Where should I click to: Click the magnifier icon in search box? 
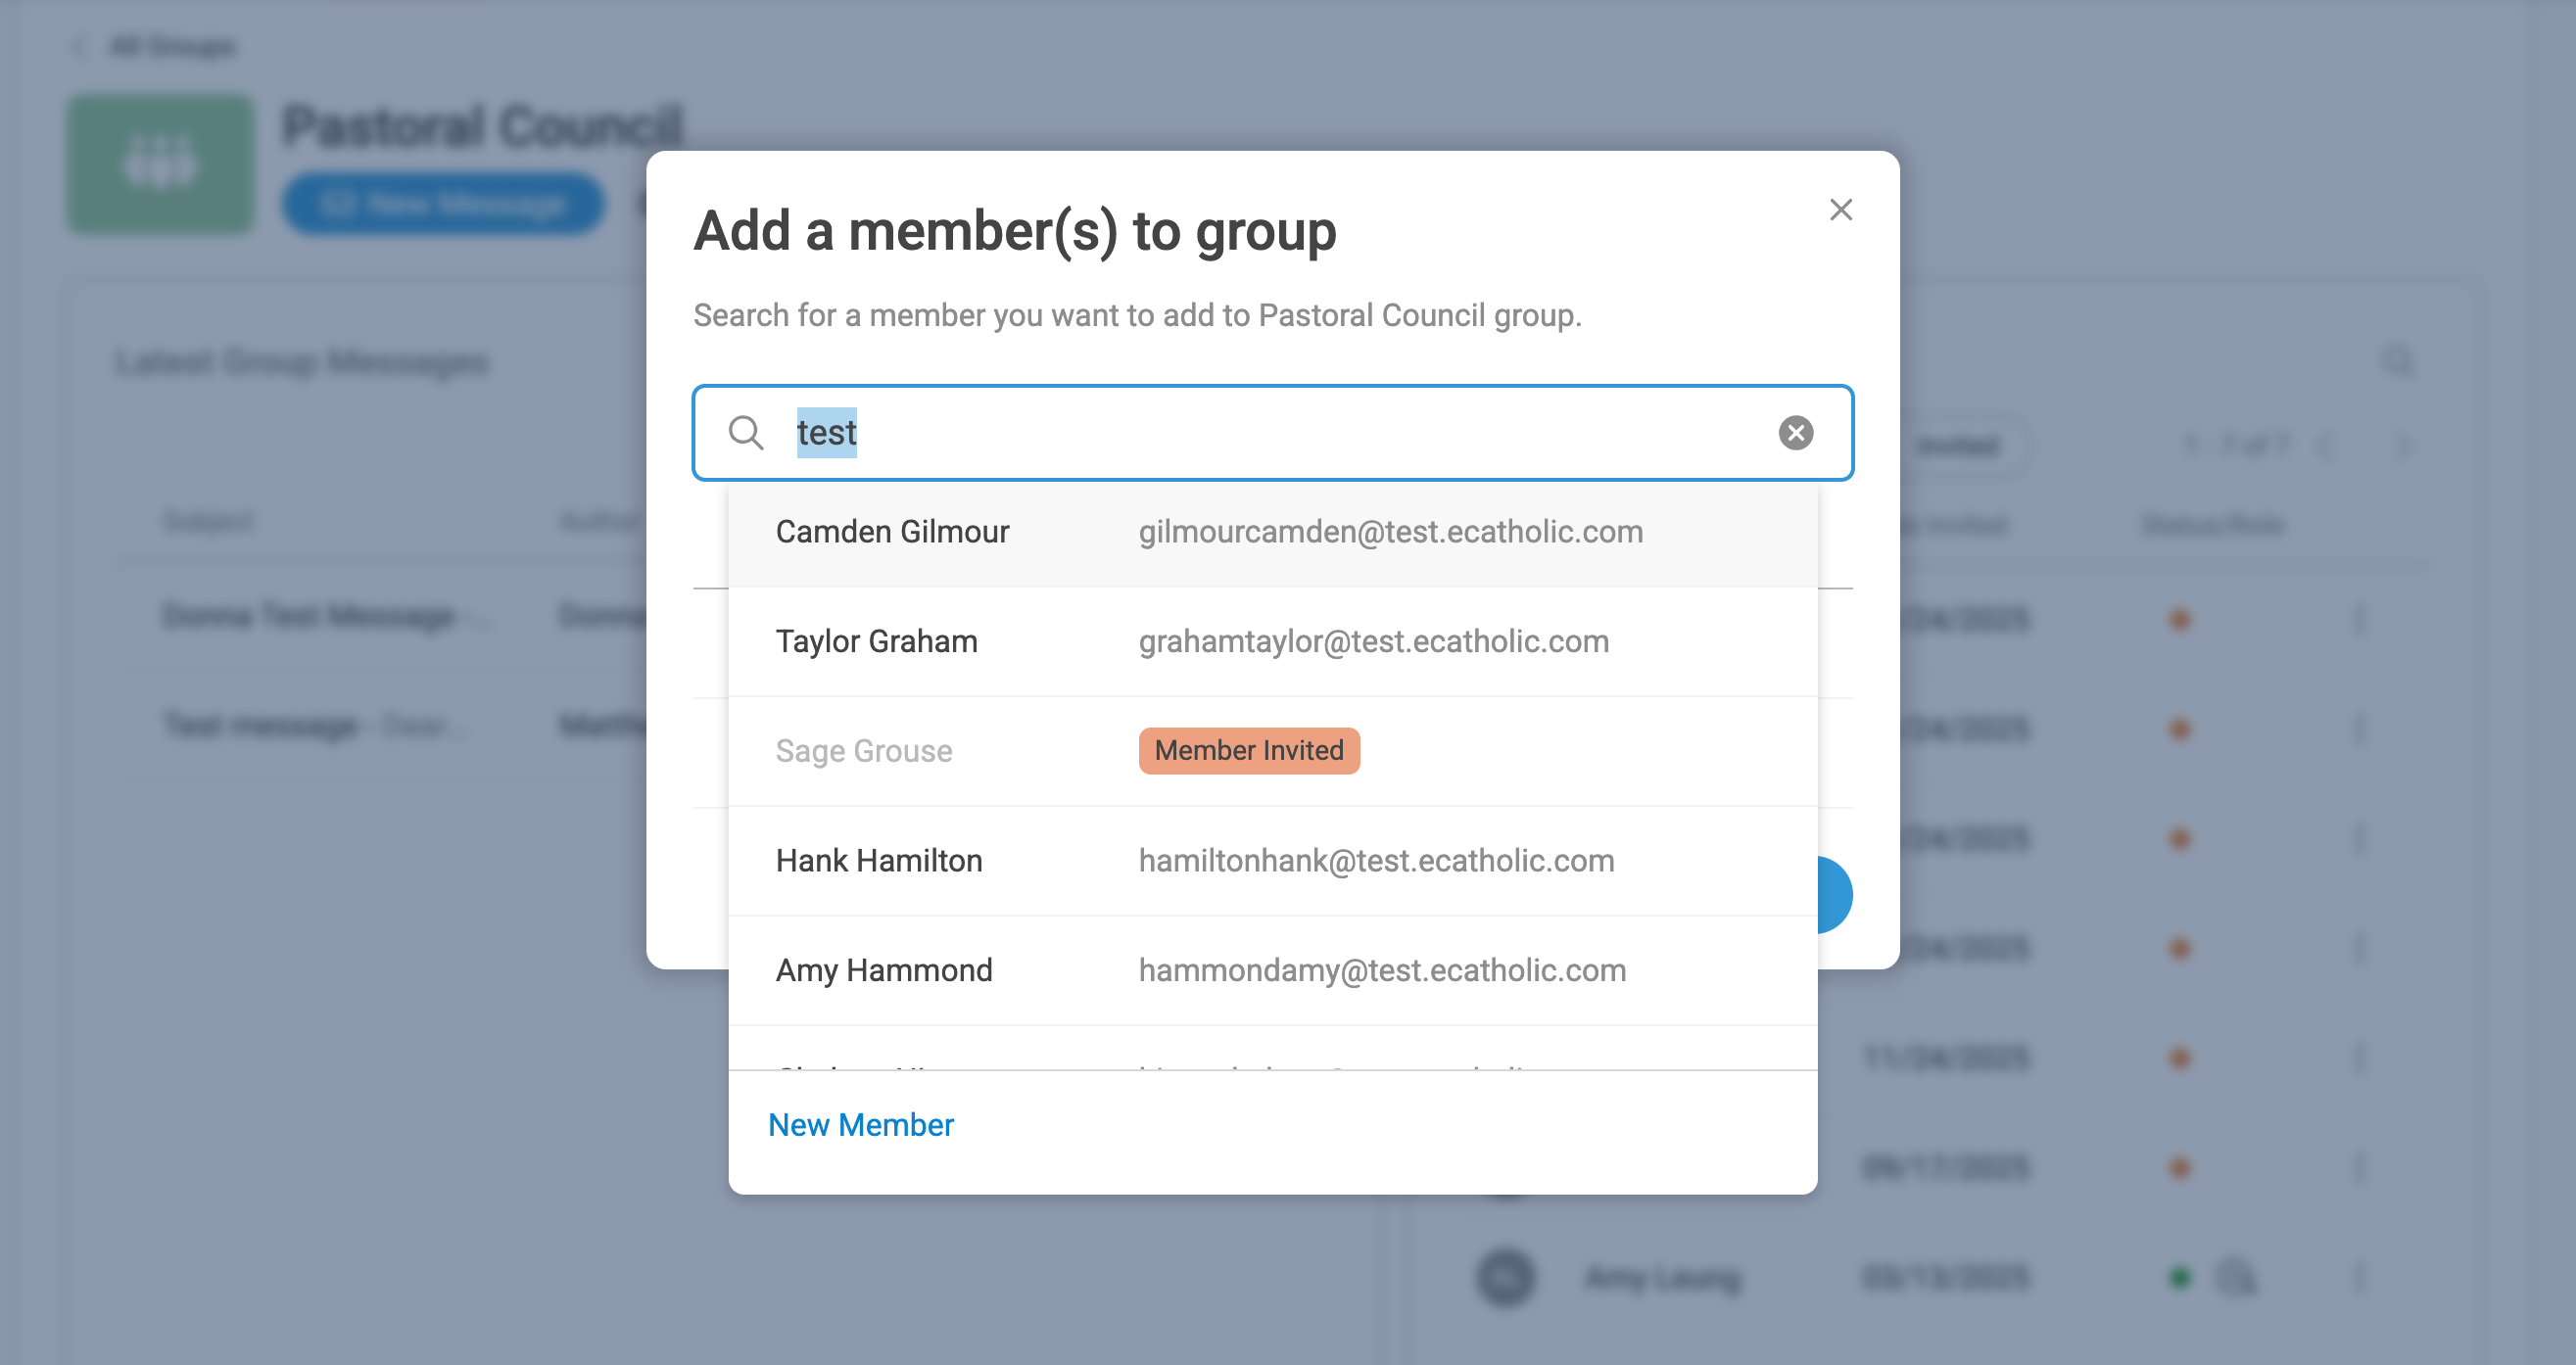tap(745, 433)
